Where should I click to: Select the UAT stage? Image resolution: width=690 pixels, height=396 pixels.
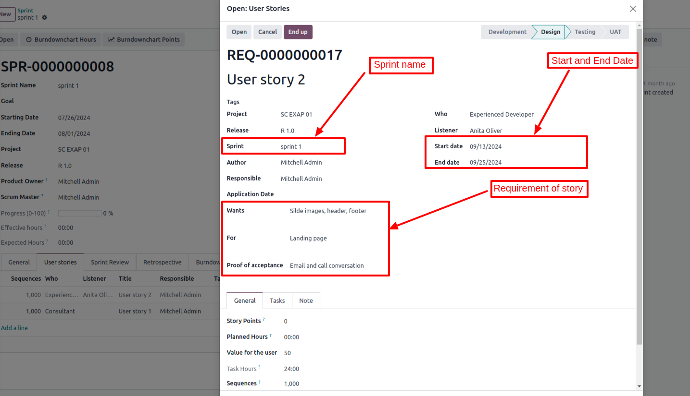(615, 32)
